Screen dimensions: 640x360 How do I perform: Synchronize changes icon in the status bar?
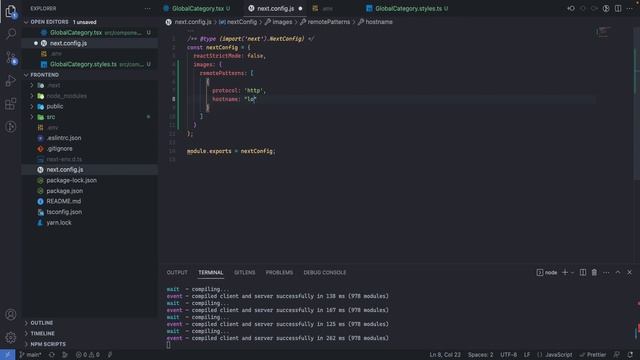point(52,355)
